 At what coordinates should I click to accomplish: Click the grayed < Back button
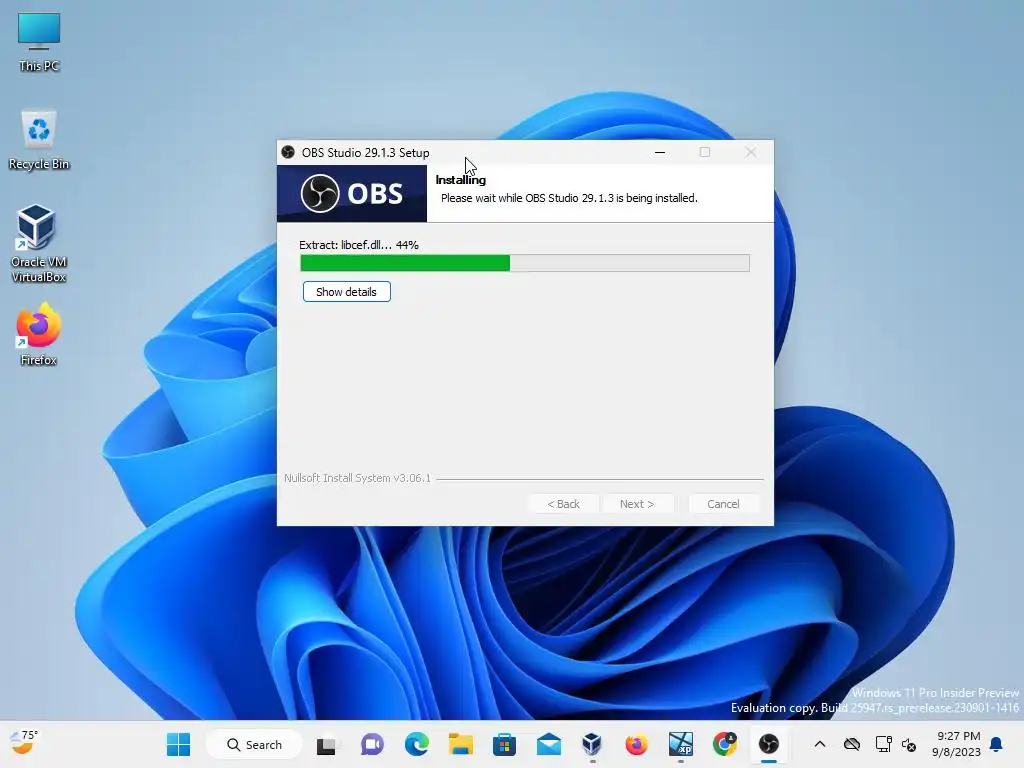(564, 504)
